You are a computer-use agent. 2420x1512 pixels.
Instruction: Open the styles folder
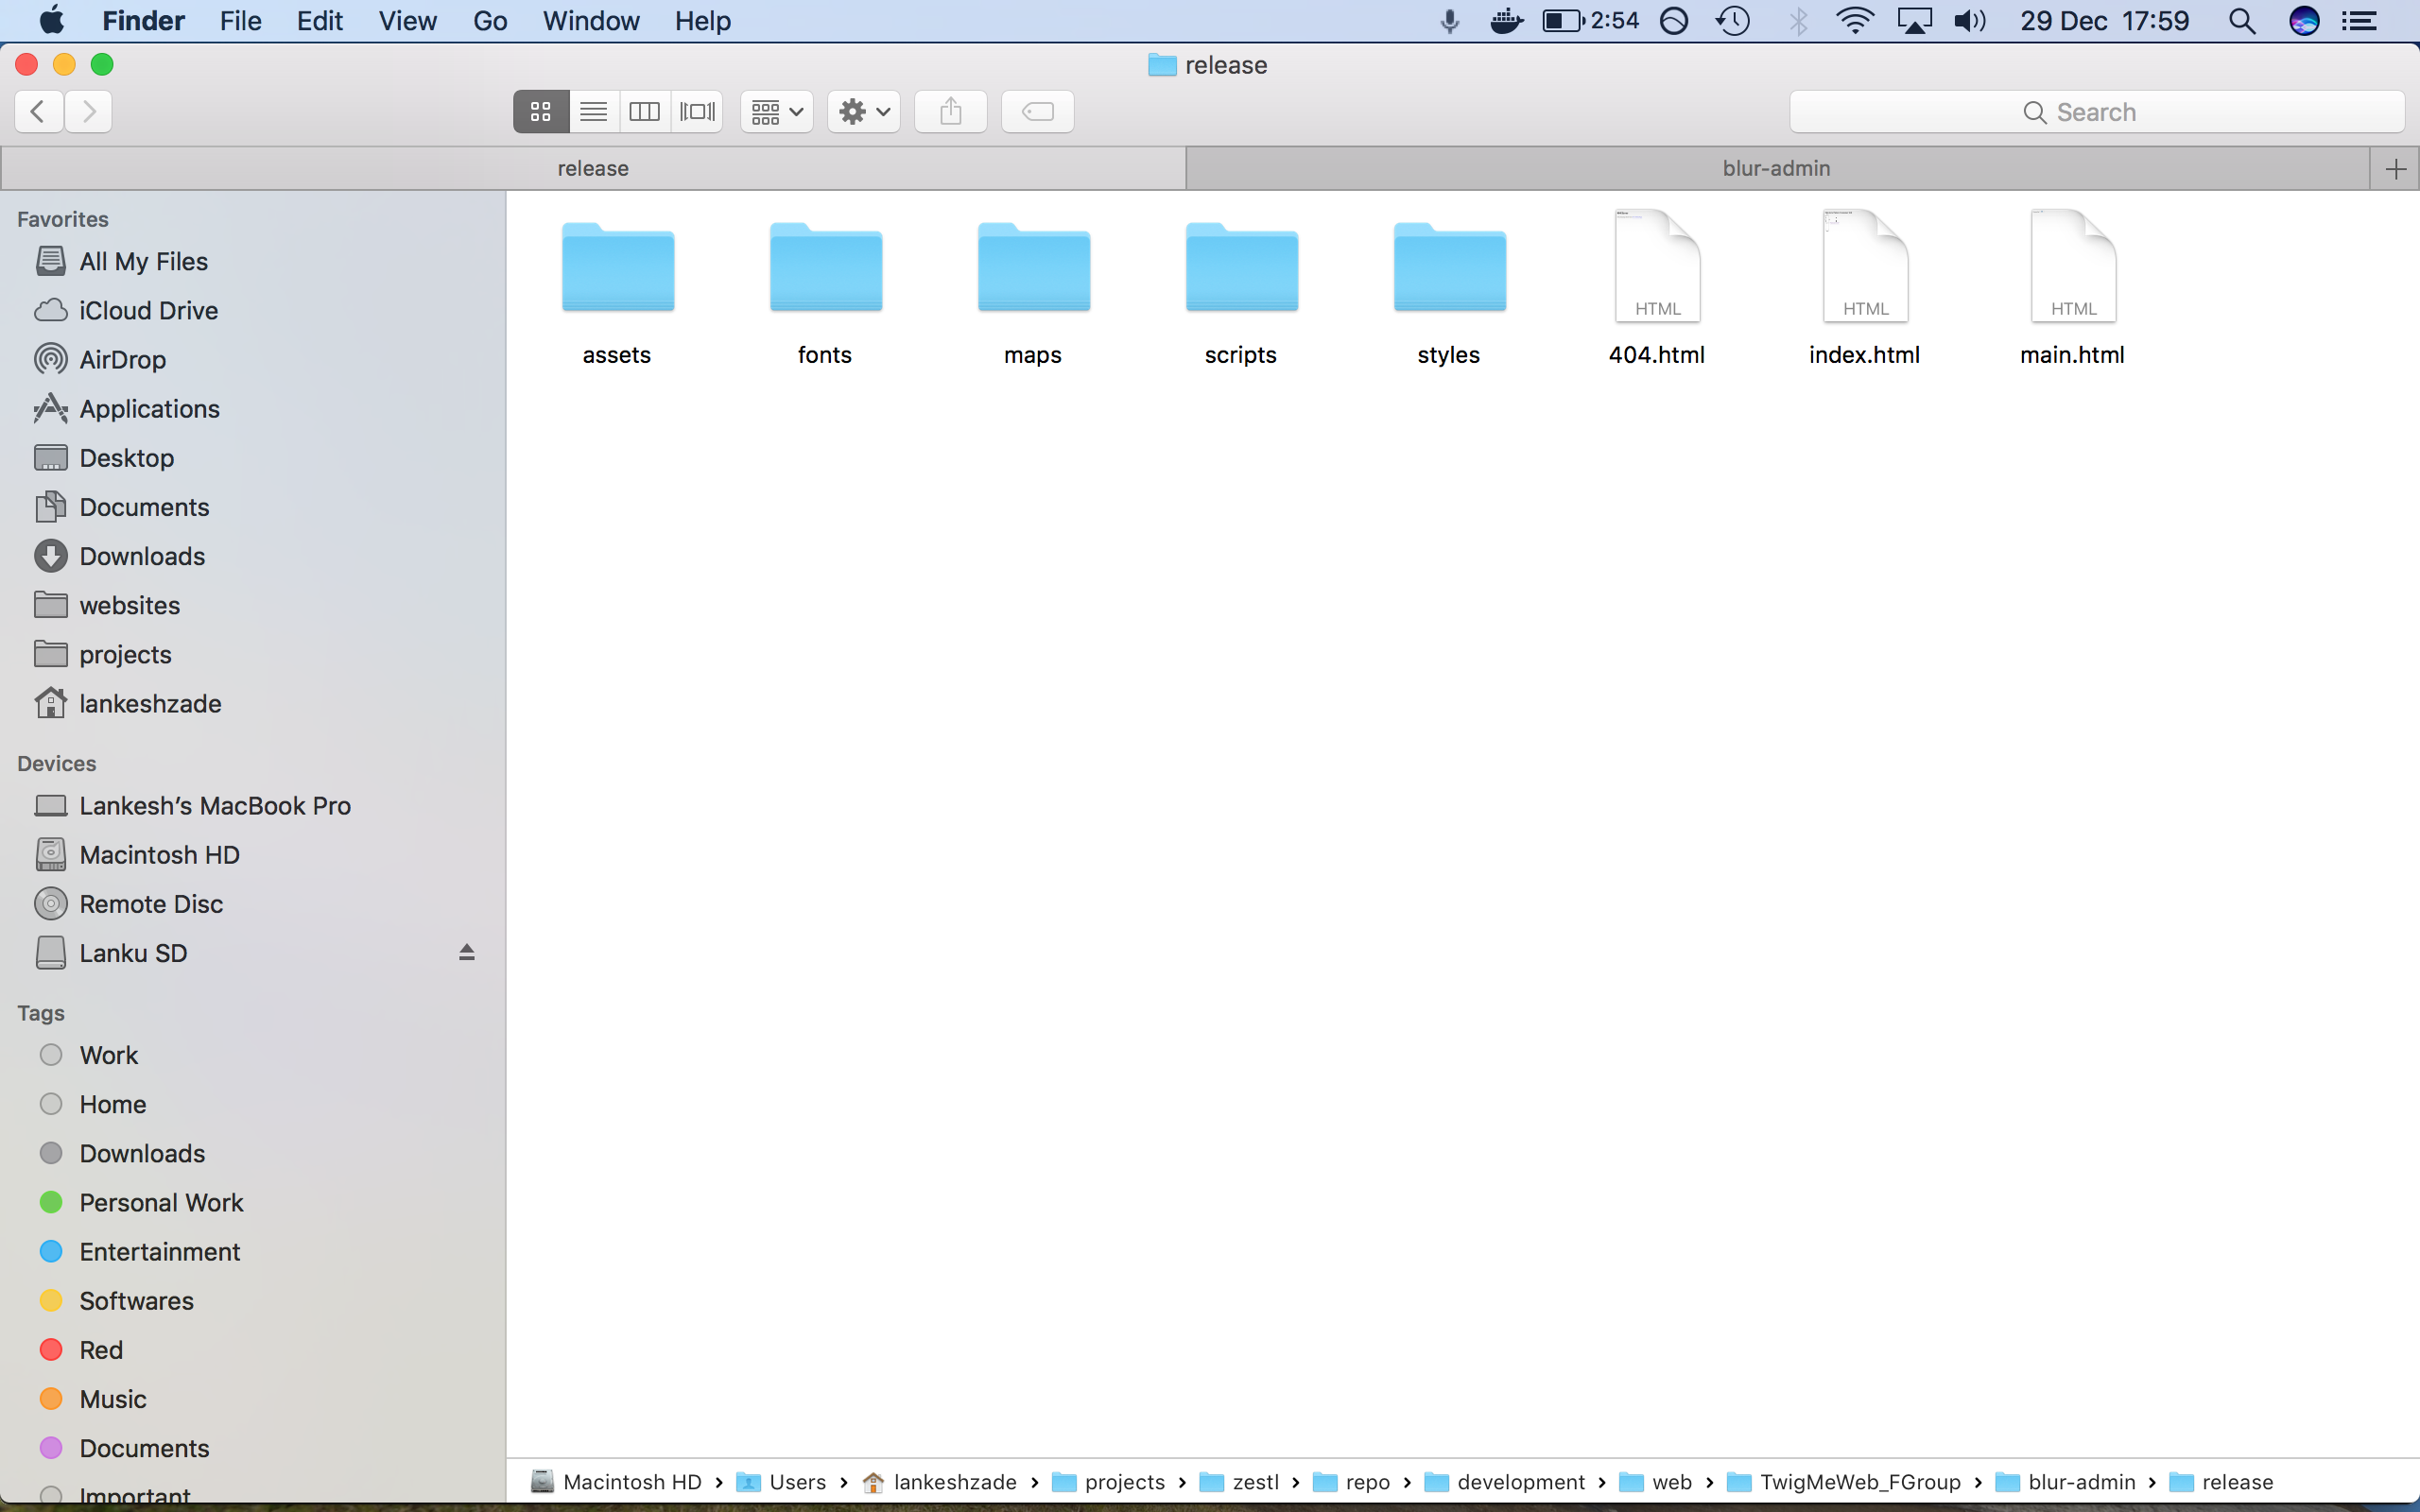[x=1448, y=267]
